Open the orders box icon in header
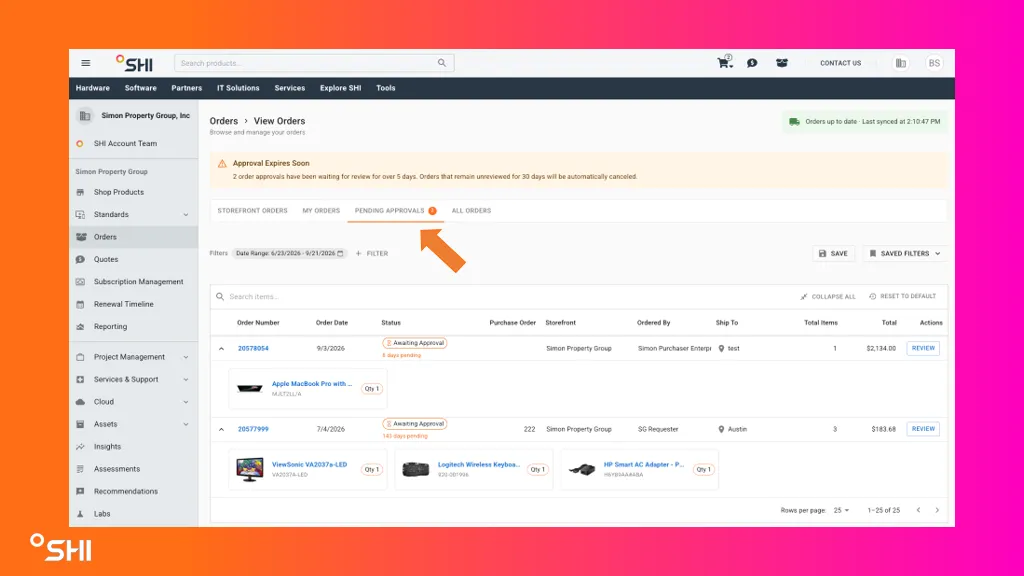This screenshot has width=1024, height=576. pyautogui.click(x=782, y=63)
